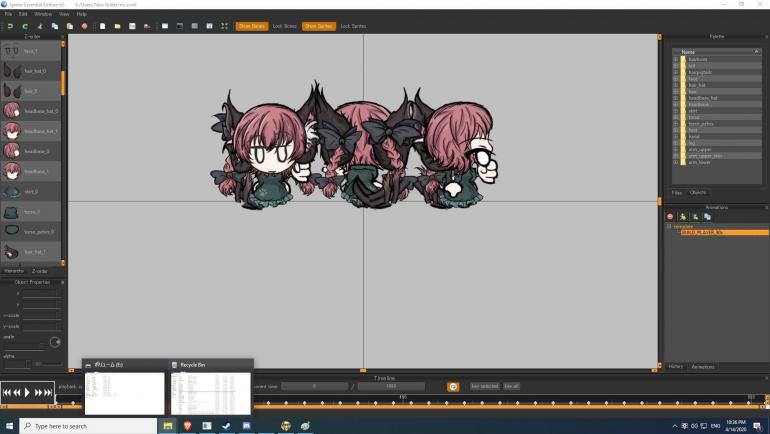
Task: Open the Window menu
Action: 43,14
